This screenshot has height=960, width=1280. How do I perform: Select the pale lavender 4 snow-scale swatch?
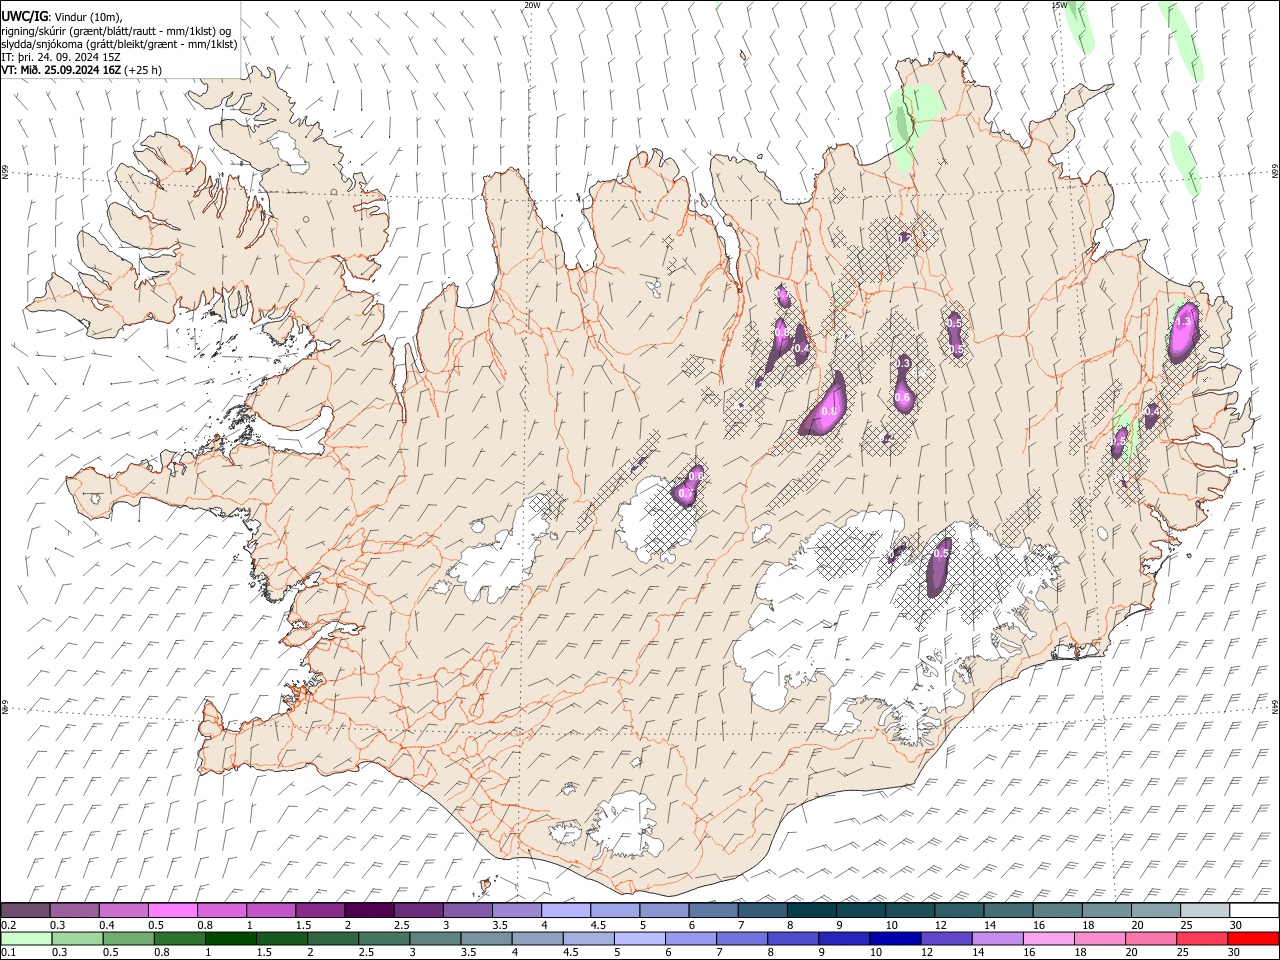pyautogui.click(x=565, y=911)
